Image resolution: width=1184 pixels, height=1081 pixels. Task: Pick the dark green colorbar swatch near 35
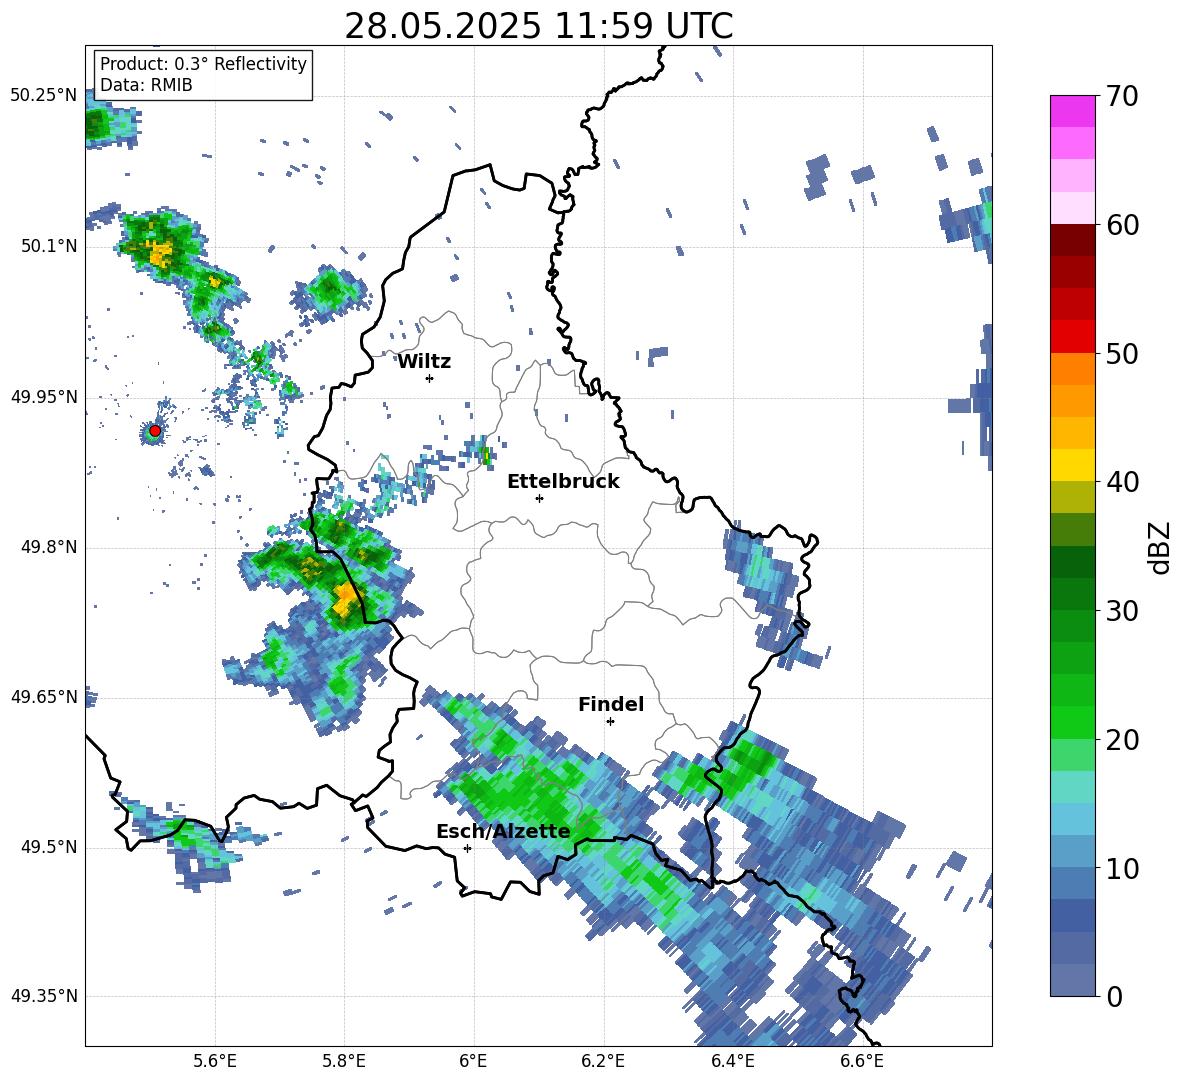pyautogui.click(x=1072, y=562)
